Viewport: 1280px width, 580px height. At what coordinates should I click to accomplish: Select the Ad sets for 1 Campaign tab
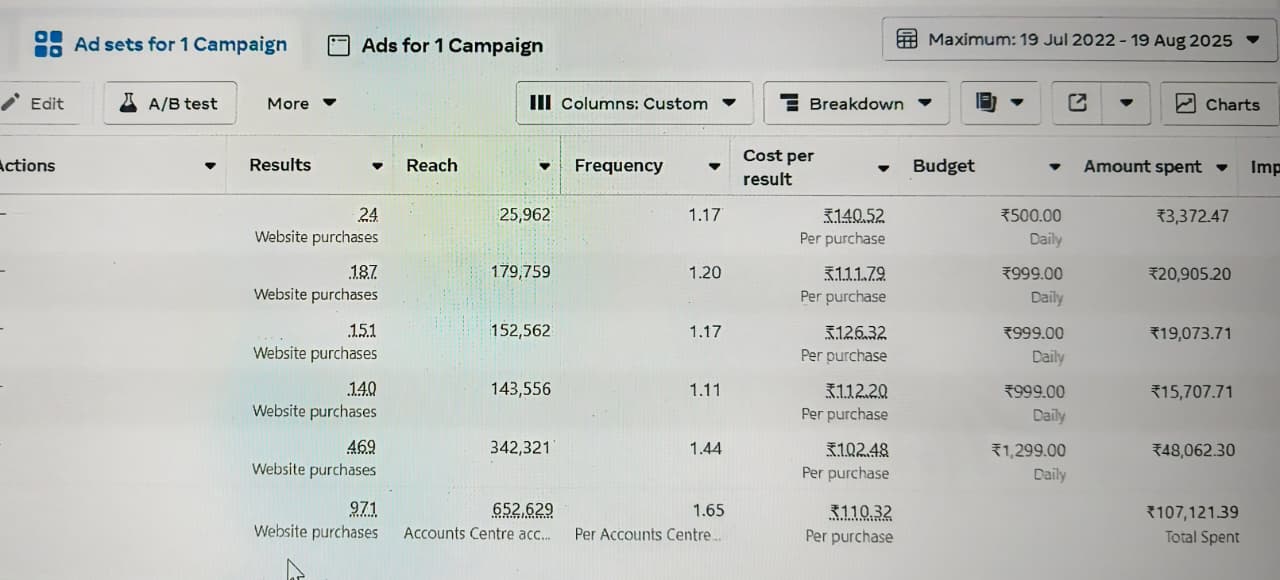(x=180, y=44)
